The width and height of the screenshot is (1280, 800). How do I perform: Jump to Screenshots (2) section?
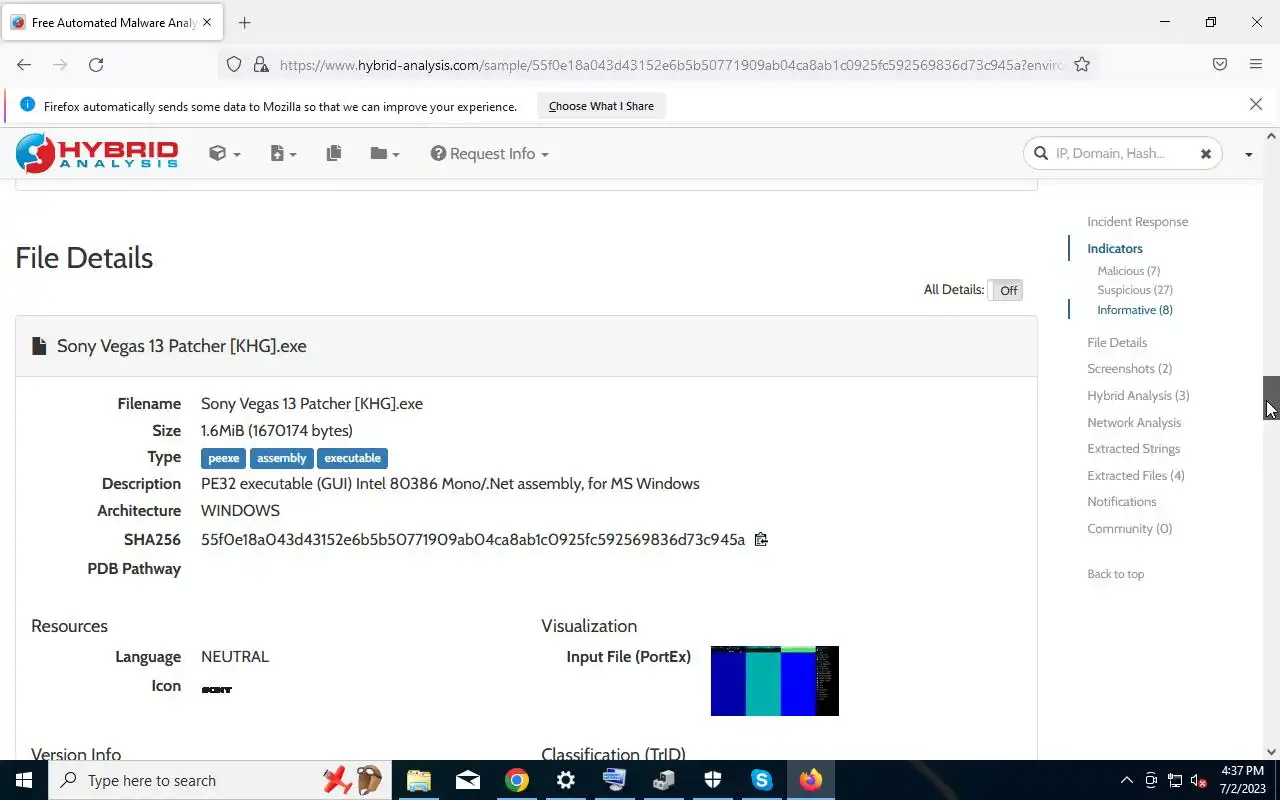click(x=1130, y=369)
